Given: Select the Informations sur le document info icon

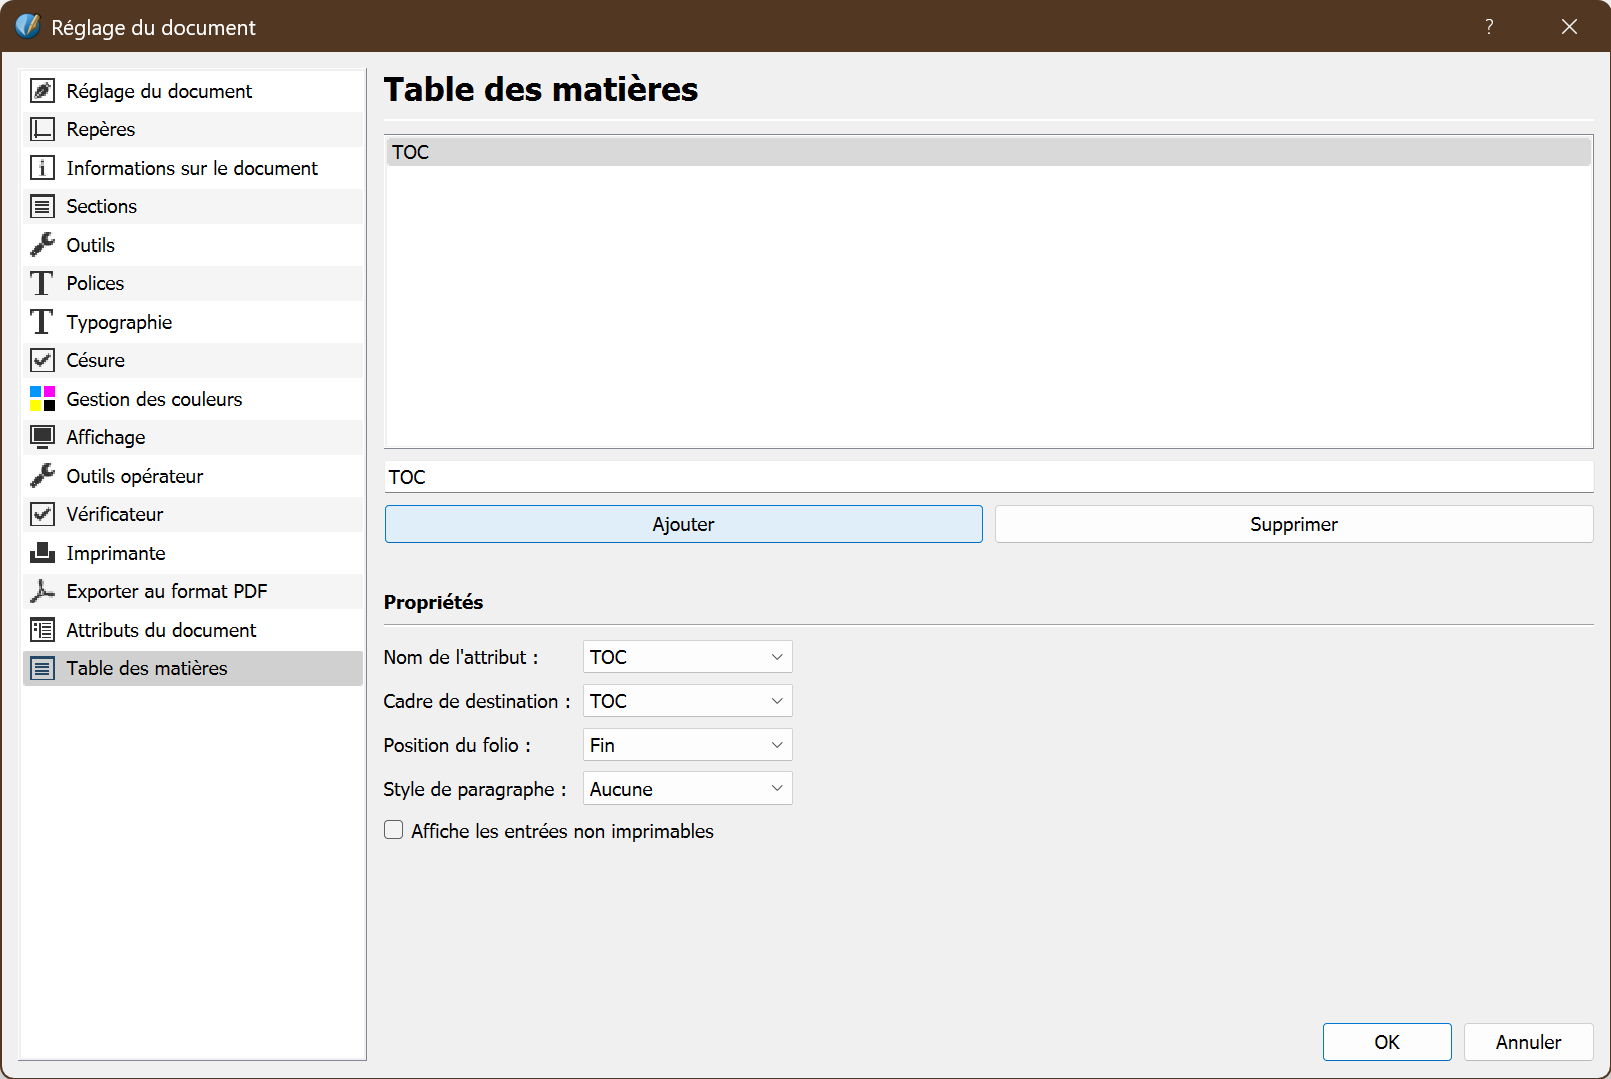Looking at the screenshot, I should (42, 168).
